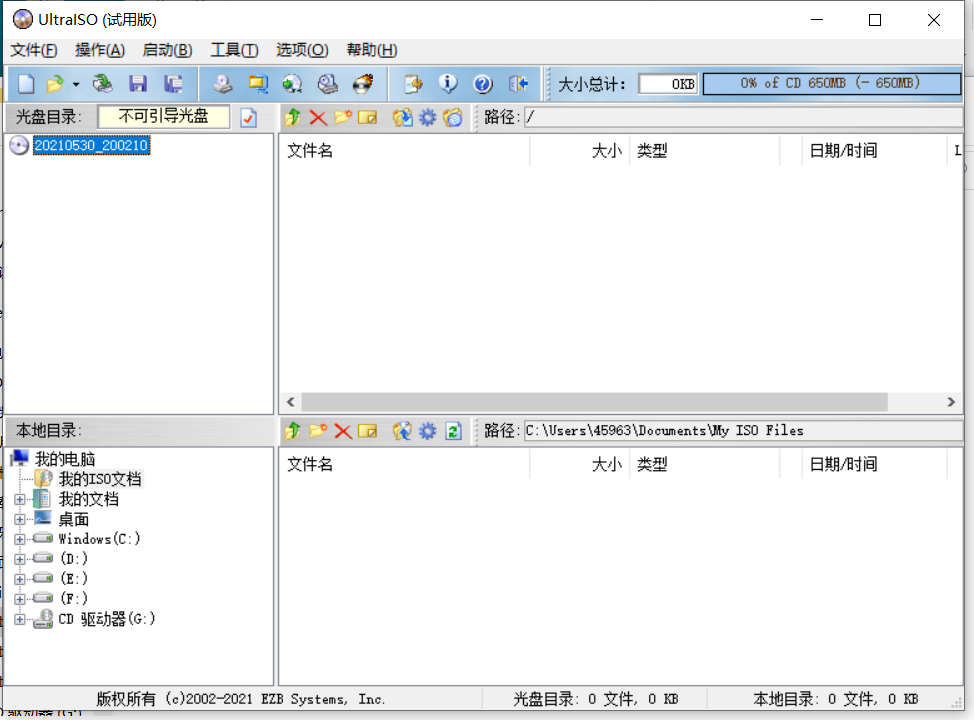Click the Rename icon in disc toolbar

[x=368, y=117]
